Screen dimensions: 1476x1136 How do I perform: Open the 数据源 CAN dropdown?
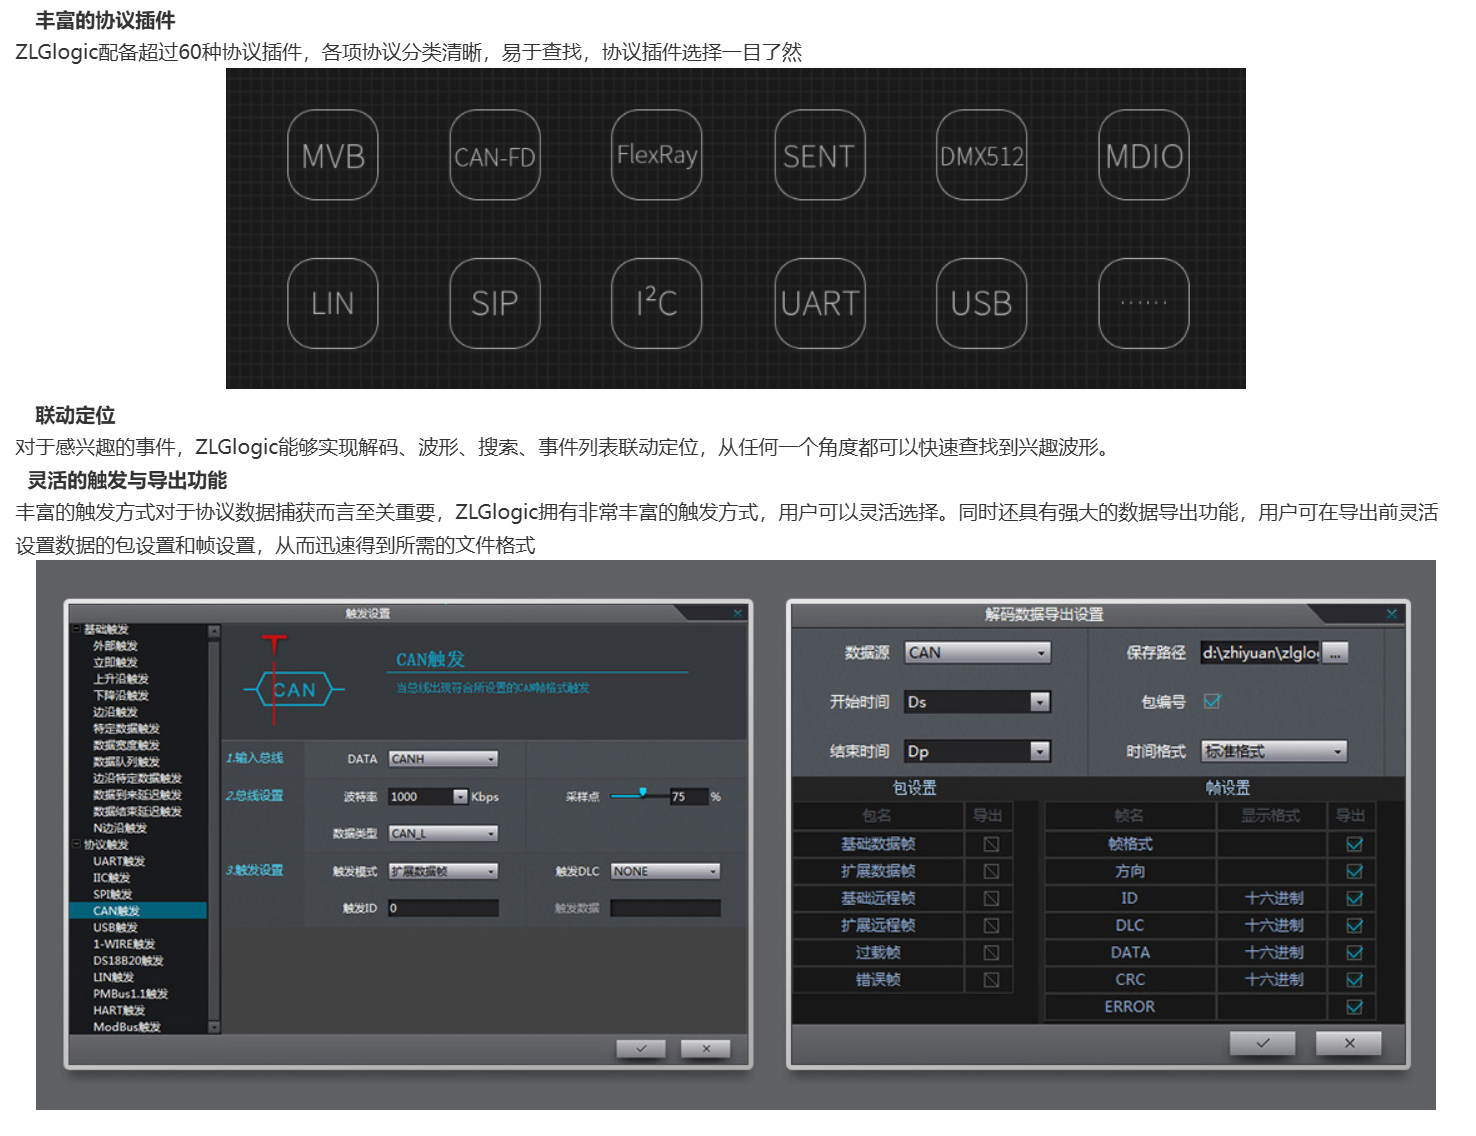[x=978, y=653]
